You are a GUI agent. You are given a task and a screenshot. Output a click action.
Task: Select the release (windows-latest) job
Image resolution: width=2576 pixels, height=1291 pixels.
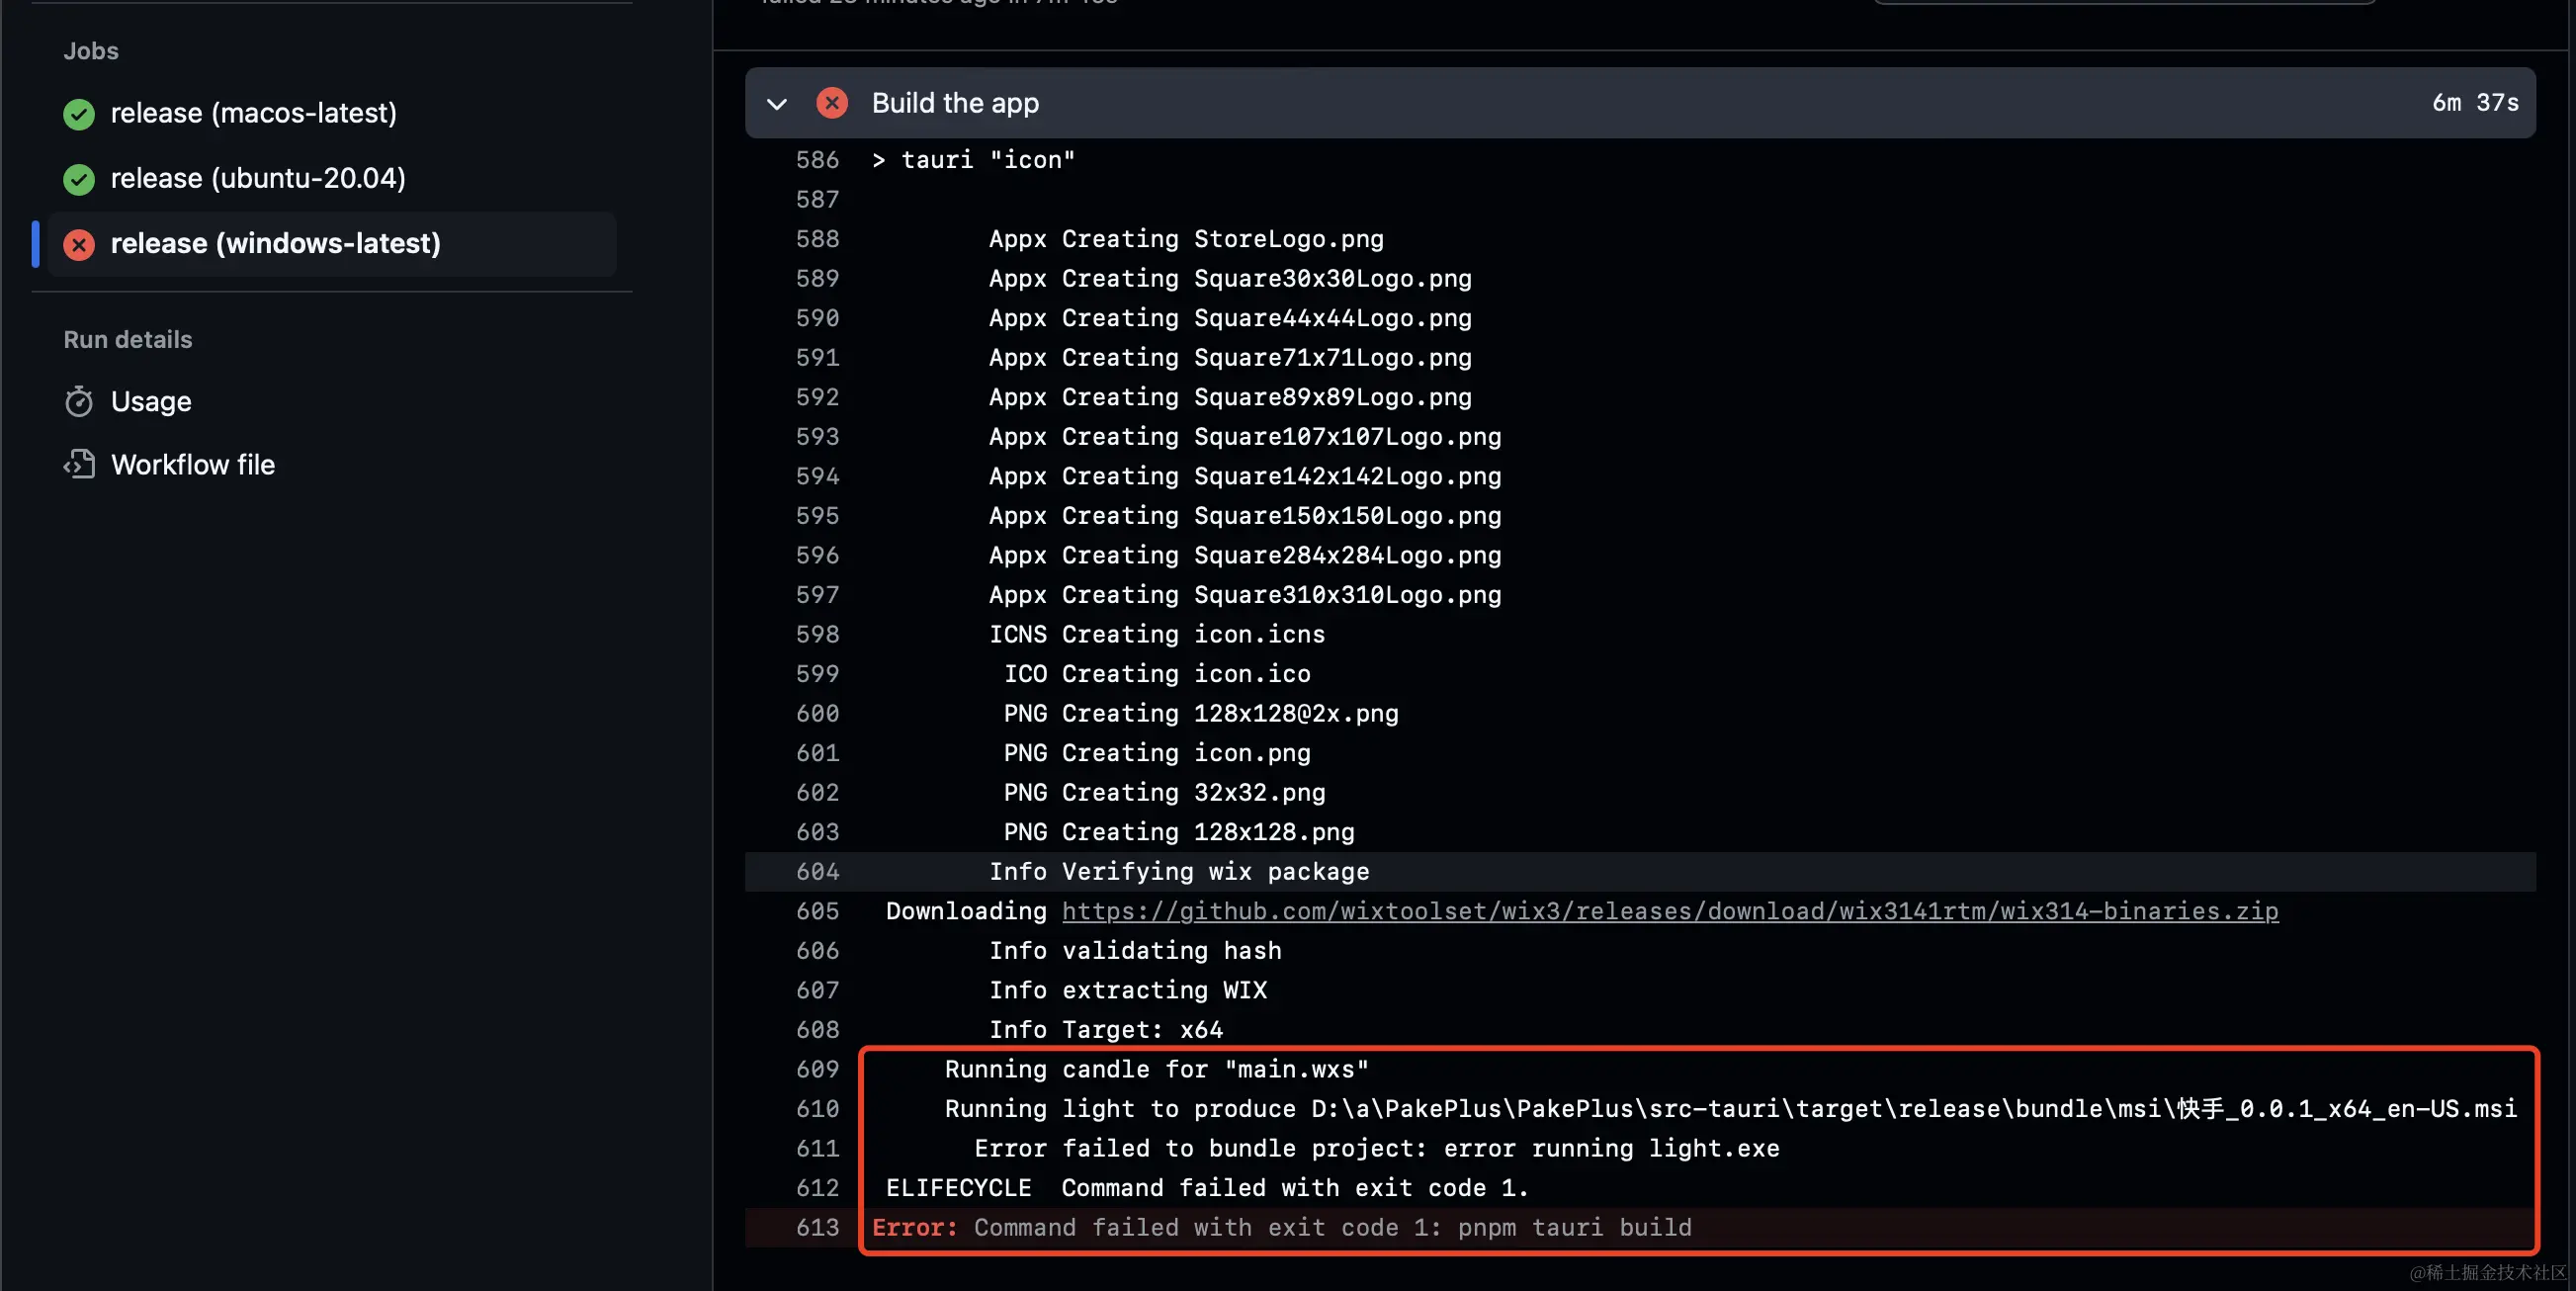(275, 243)
